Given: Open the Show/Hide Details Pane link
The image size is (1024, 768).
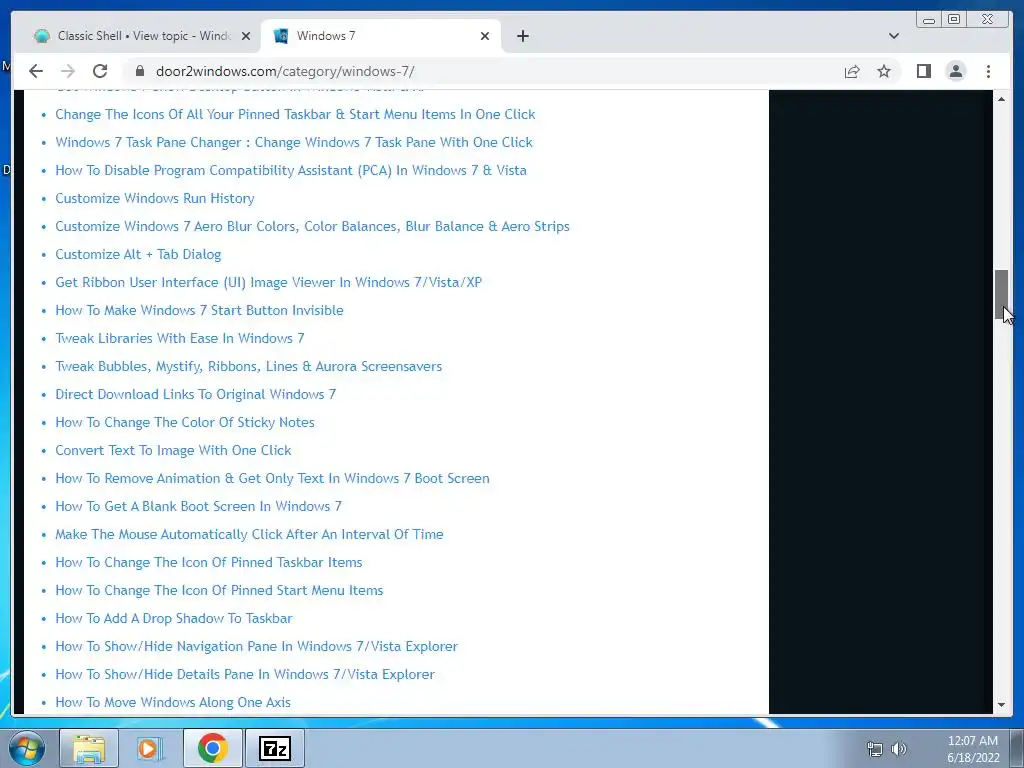Looking at the screenshot, I should tap(245, 675).
